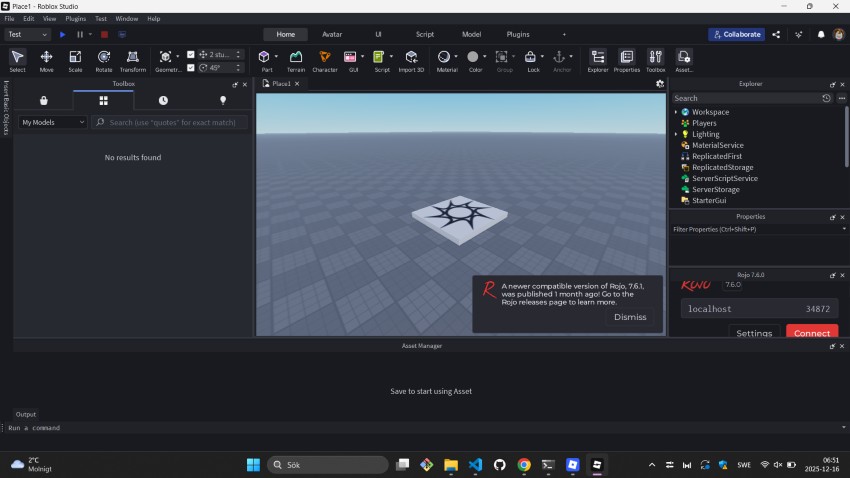Screen dimensions: 850x478
Task: Start the play test
Action: 63,34
